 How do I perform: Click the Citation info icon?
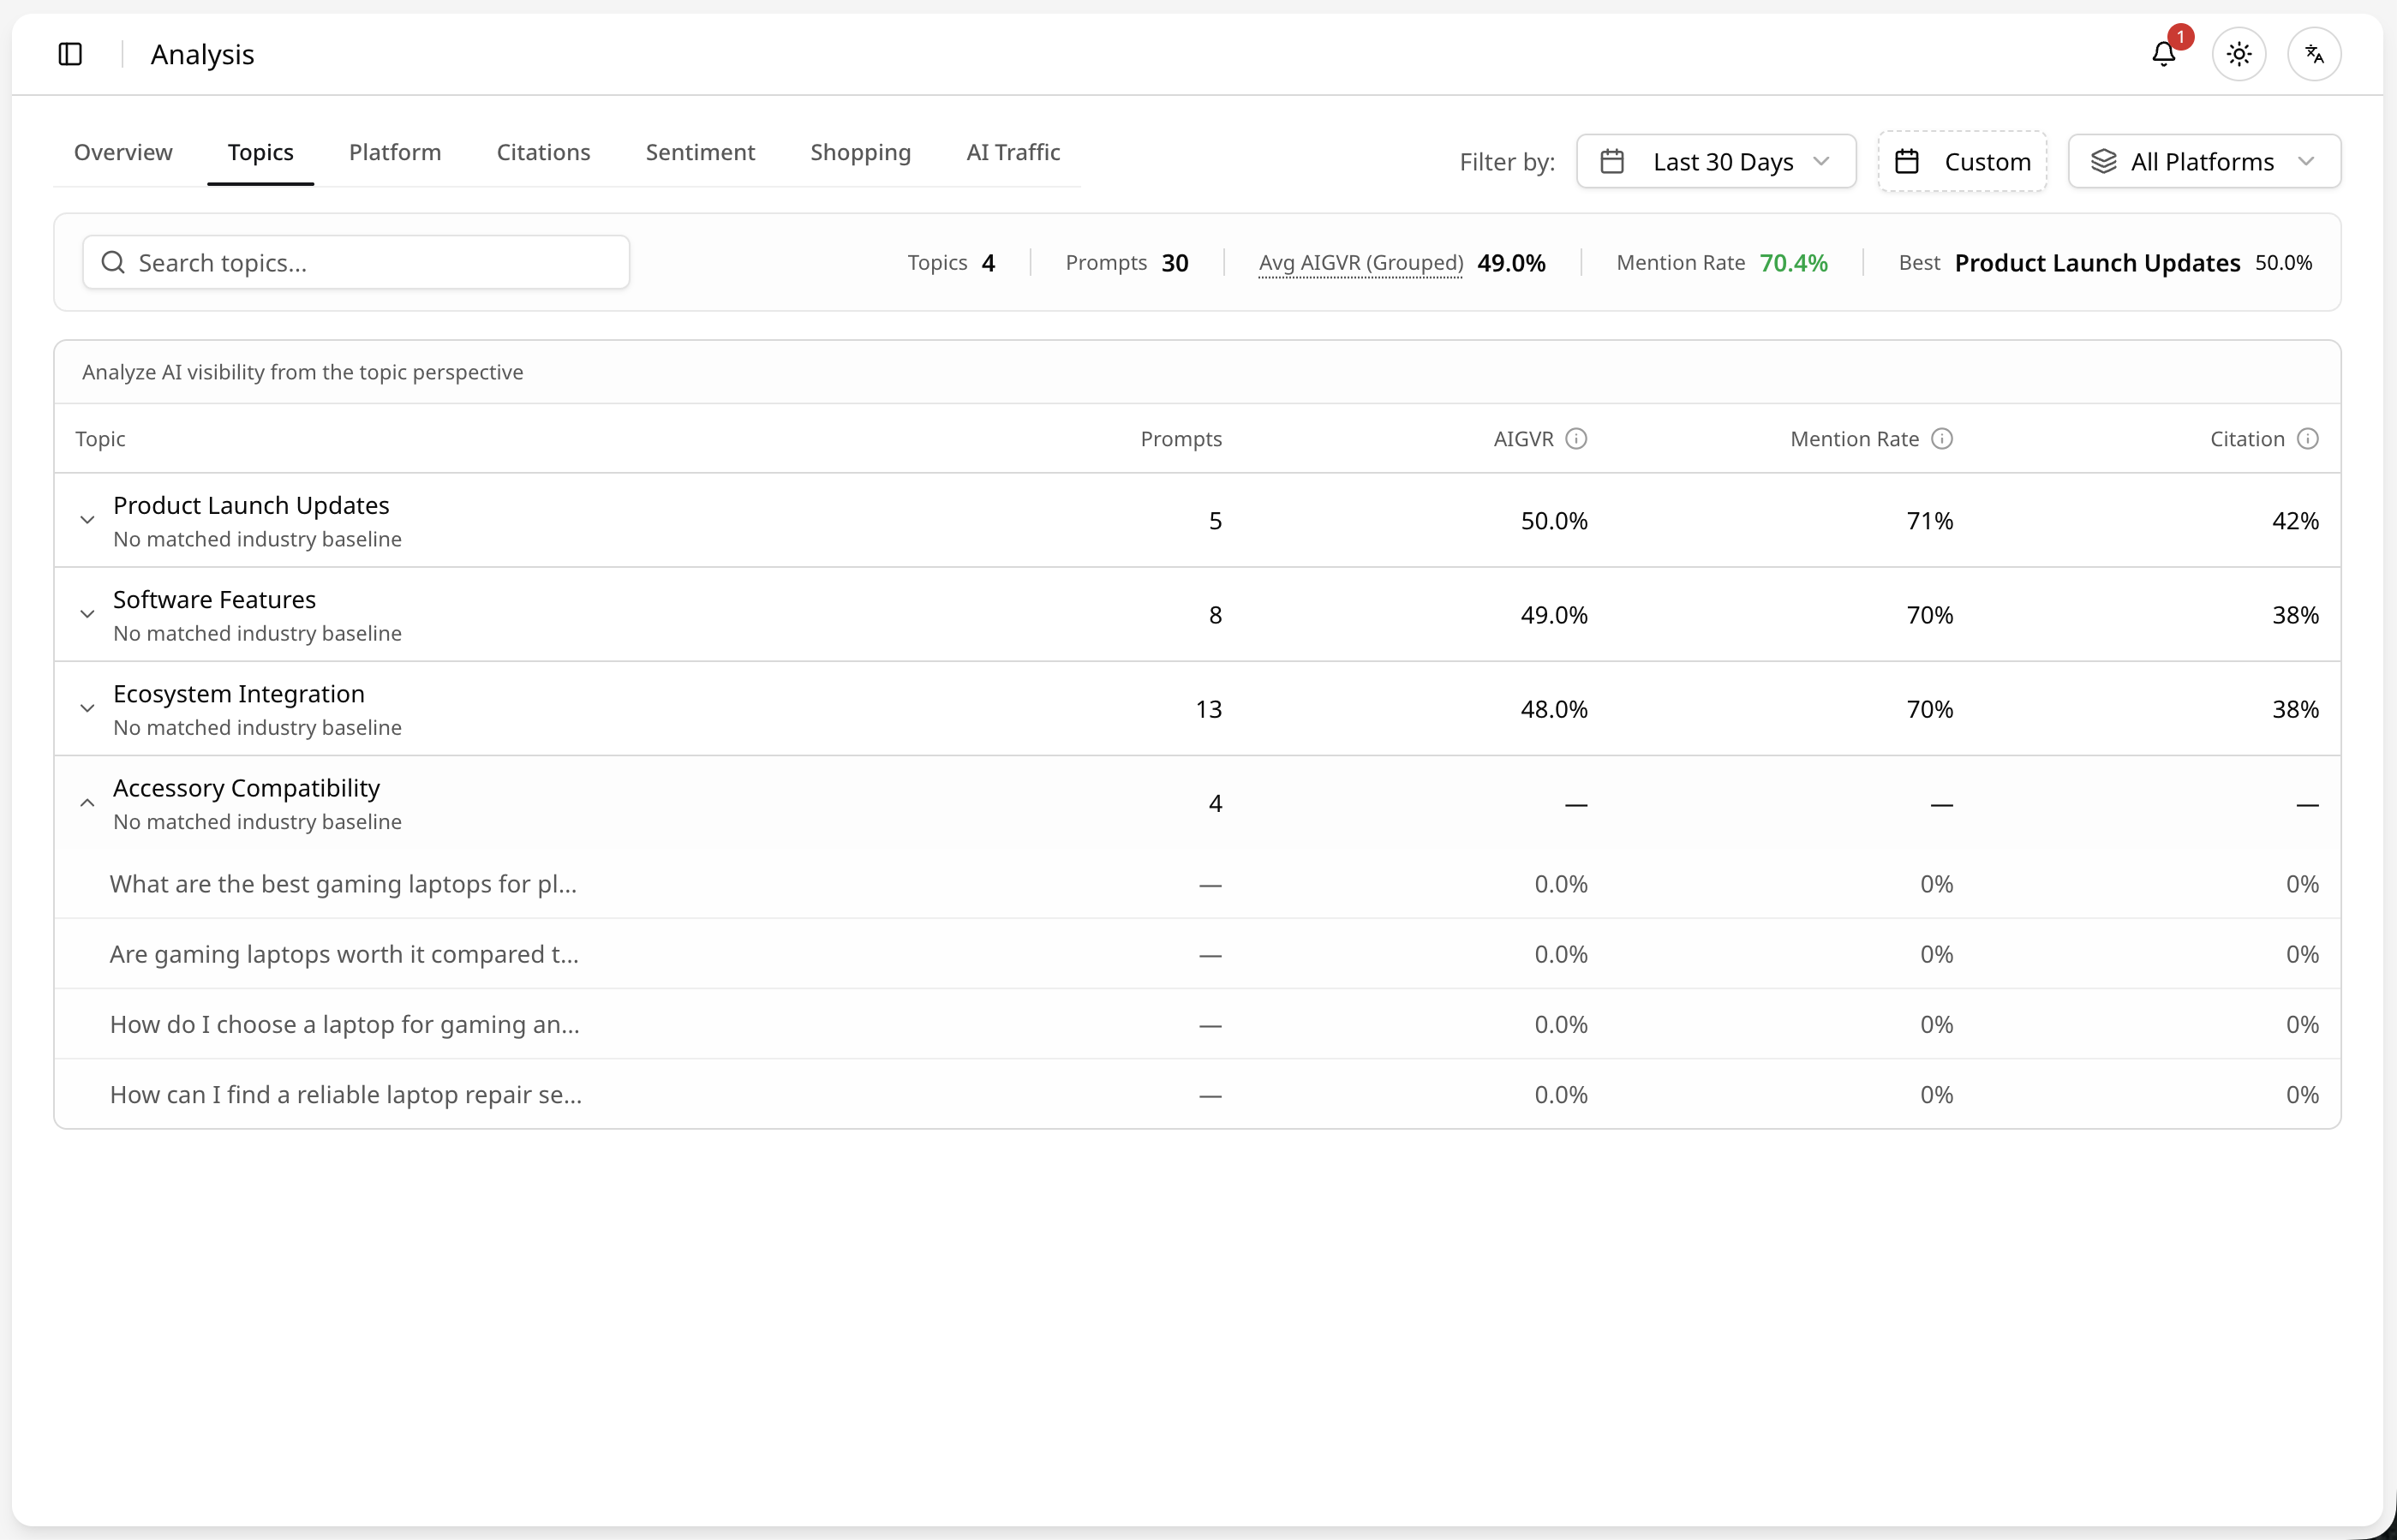click(2308, 439)
